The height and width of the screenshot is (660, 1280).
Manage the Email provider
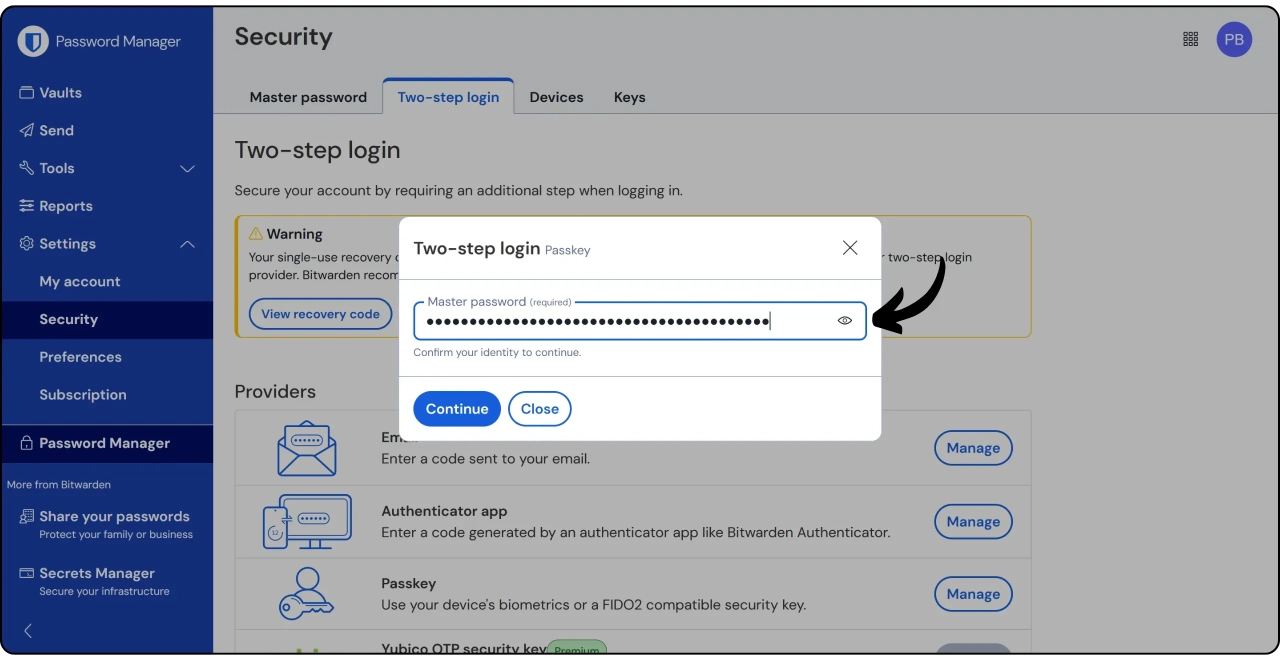(x=973, y=448)
